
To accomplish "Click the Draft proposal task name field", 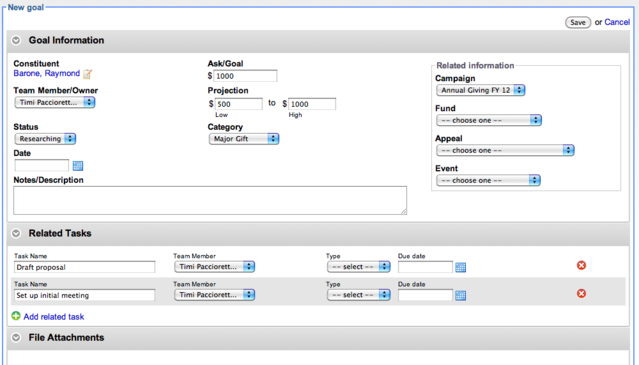I will tap(84, 267).
